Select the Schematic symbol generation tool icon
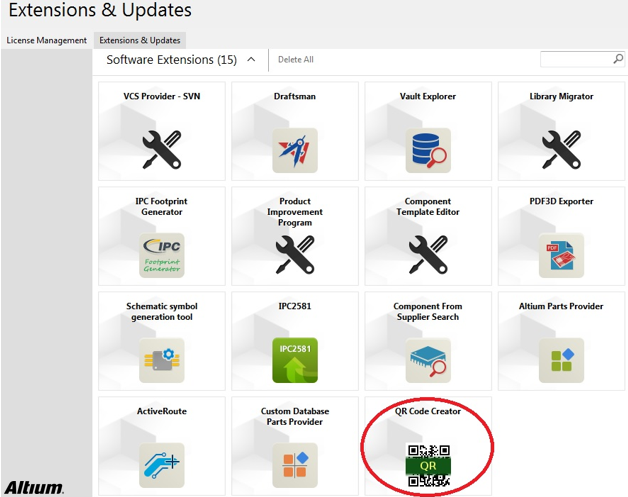 (162, 360)
